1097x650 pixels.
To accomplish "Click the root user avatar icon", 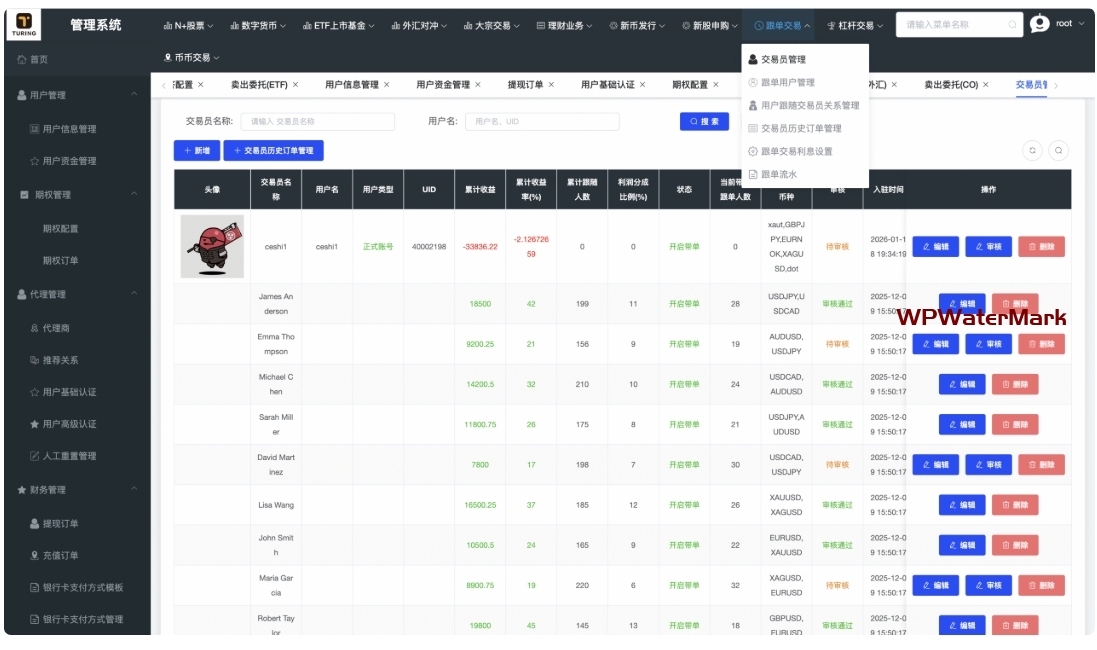I will (1040, 24).
